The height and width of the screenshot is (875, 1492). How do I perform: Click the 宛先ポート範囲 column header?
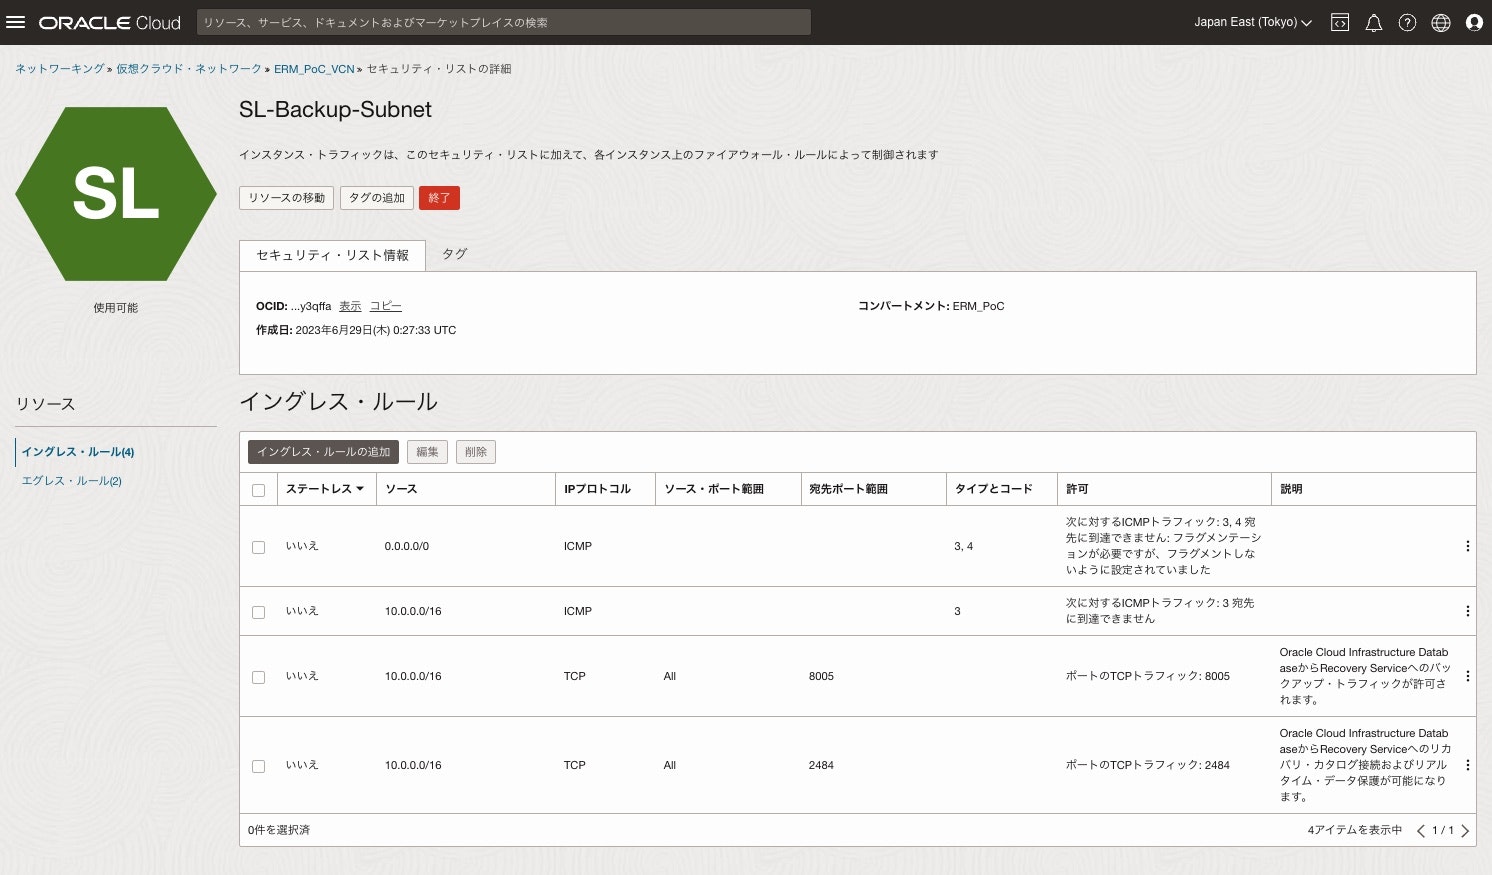click(848, 489)
